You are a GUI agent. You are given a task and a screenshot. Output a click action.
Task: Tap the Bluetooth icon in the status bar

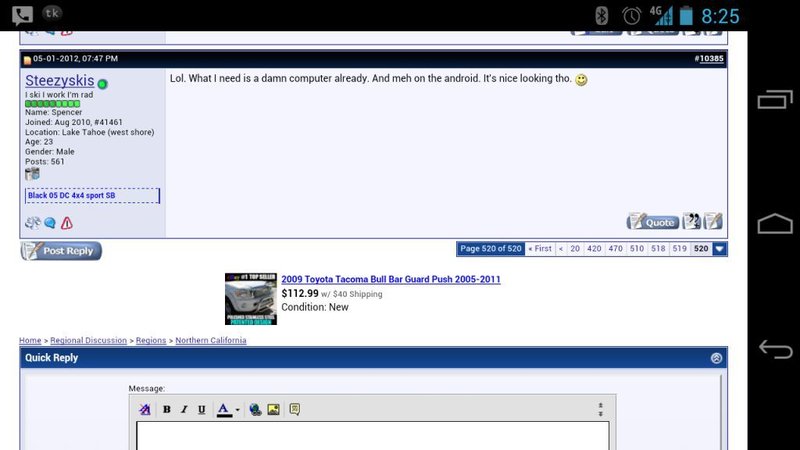point(602,16)
